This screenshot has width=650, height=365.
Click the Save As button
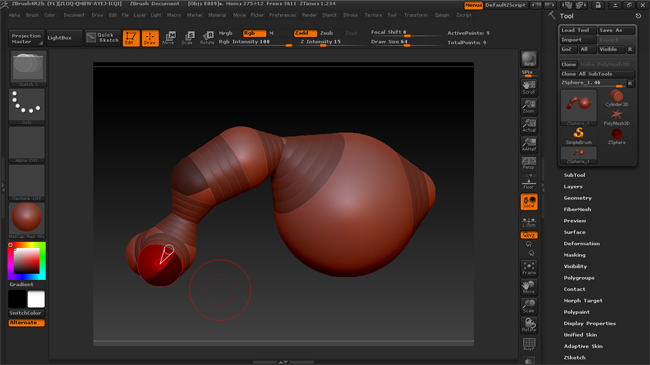(616, 30)
